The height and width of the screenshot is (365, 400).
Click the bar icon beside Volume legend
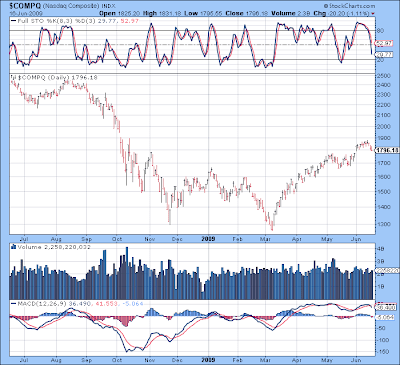tap(14, 247)
